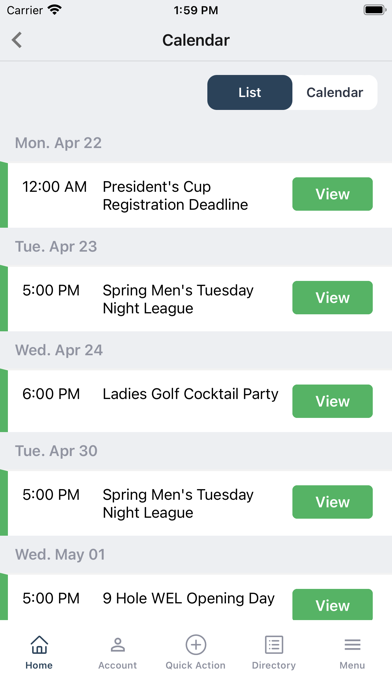Tap the Wi-Fi status icon
The image size is (392, 696).
point(55,10)
